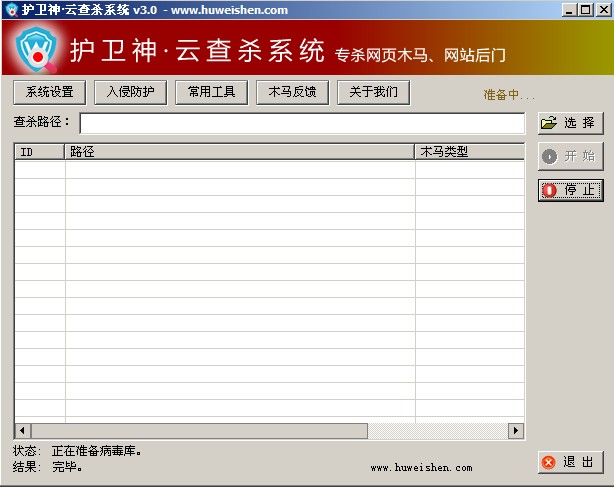Image resolution: width=614 pixels, height=487 pixels.
Task: Open 入侵防护 intrusion protection
Action: coord(131,92)
